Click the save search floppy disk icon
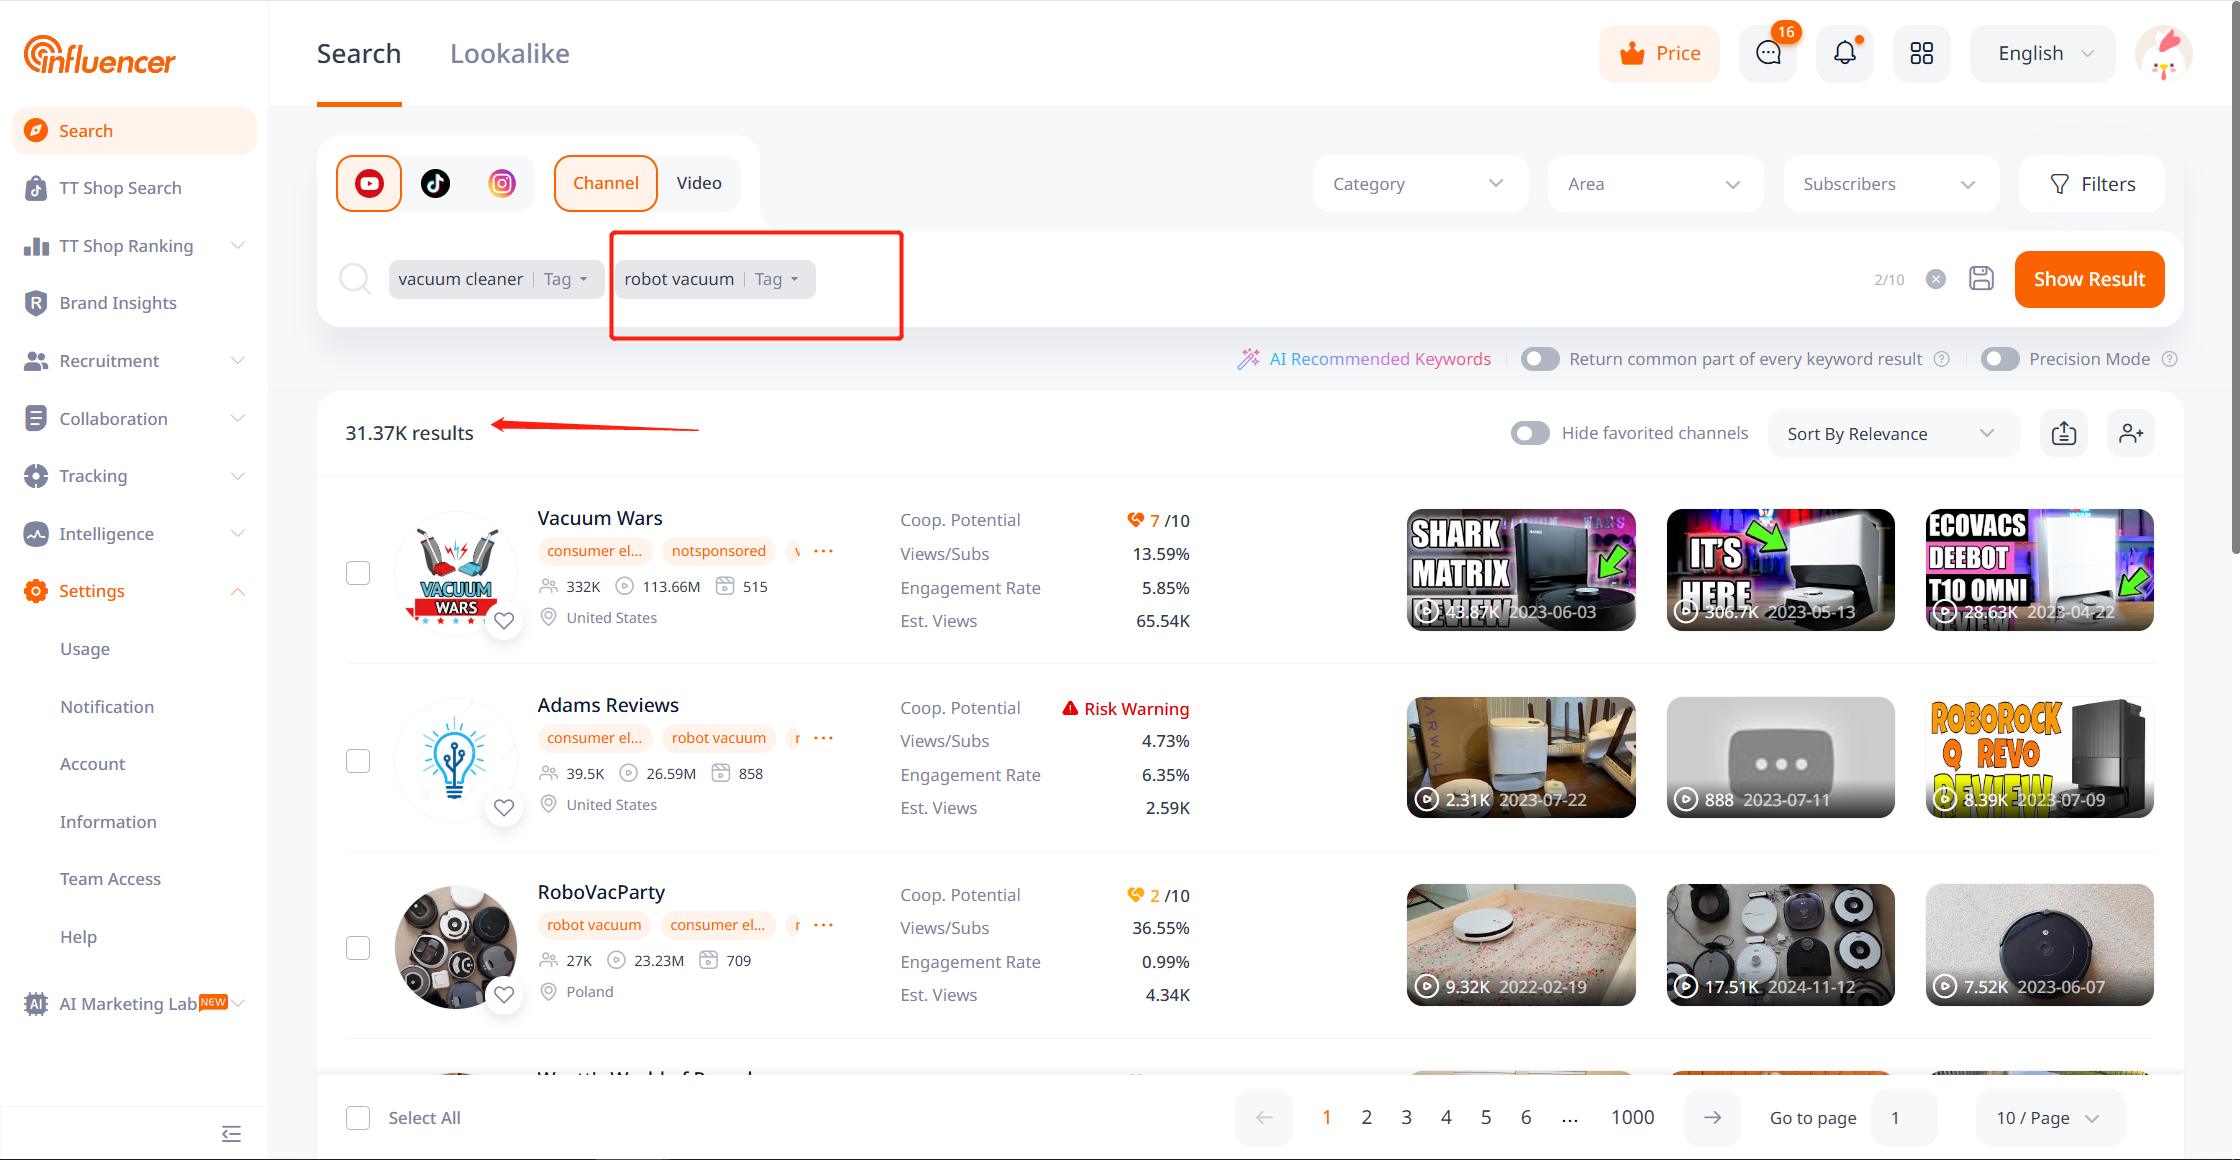 tap(1981, 279)
